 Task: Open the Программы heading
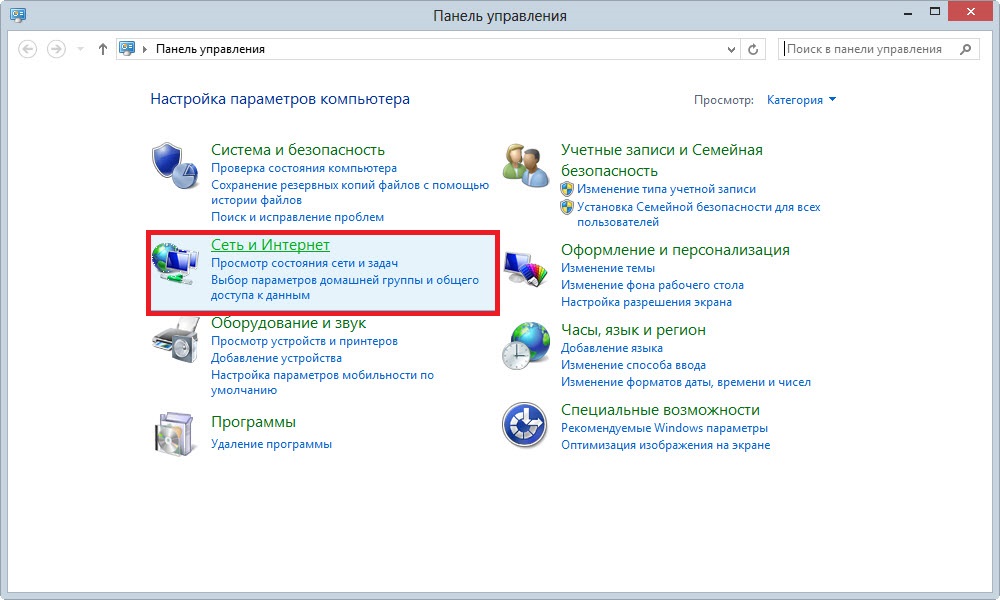(x=253, y=422)
